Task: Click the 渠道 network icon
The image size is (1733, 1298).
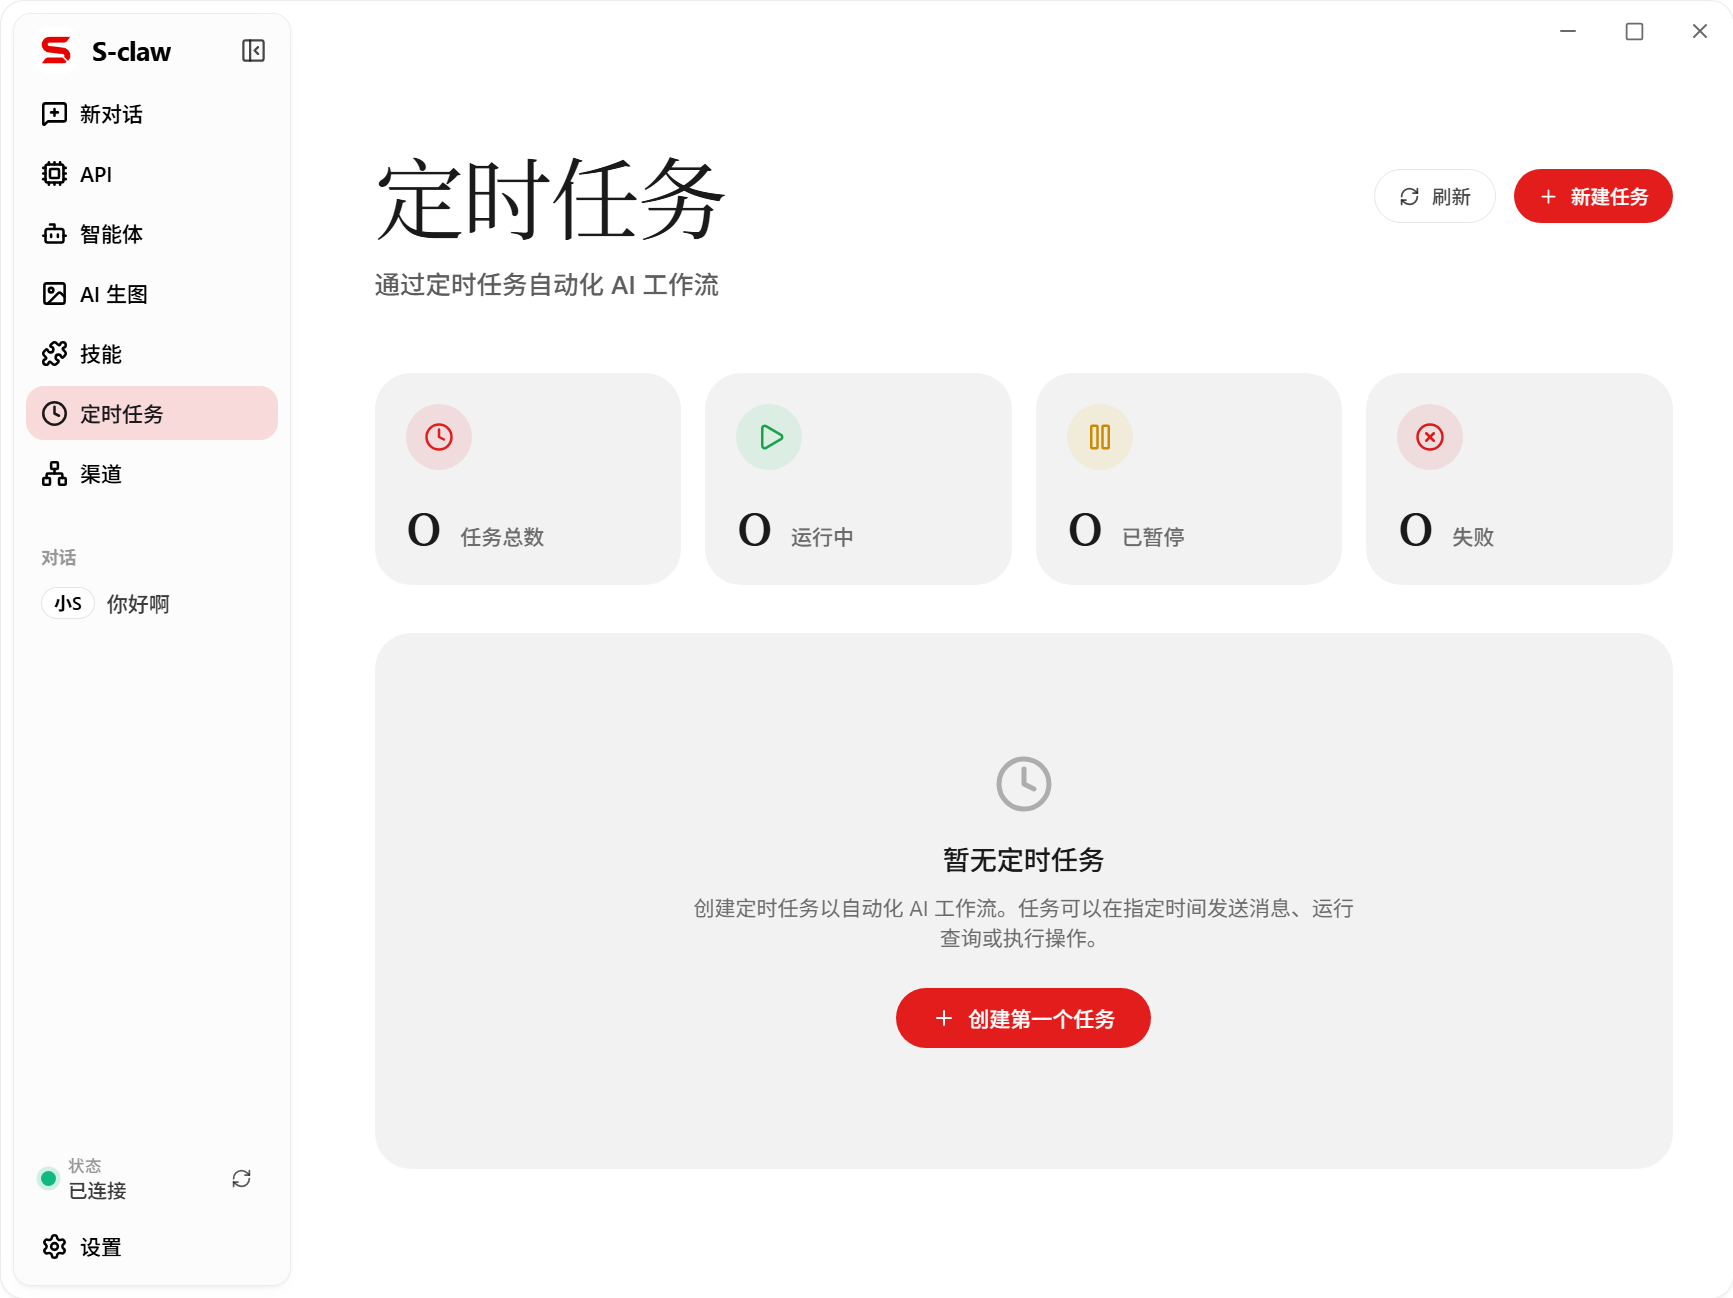Action: click(x=54, y=474)
